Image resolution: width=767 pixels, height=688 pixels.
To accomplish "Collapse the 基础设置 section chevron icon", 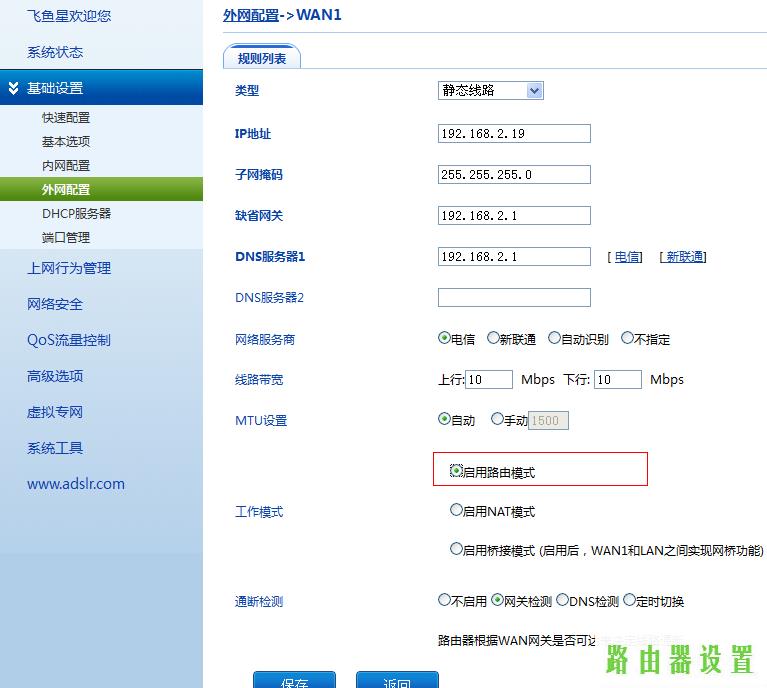I will click(x=13, y=88).
